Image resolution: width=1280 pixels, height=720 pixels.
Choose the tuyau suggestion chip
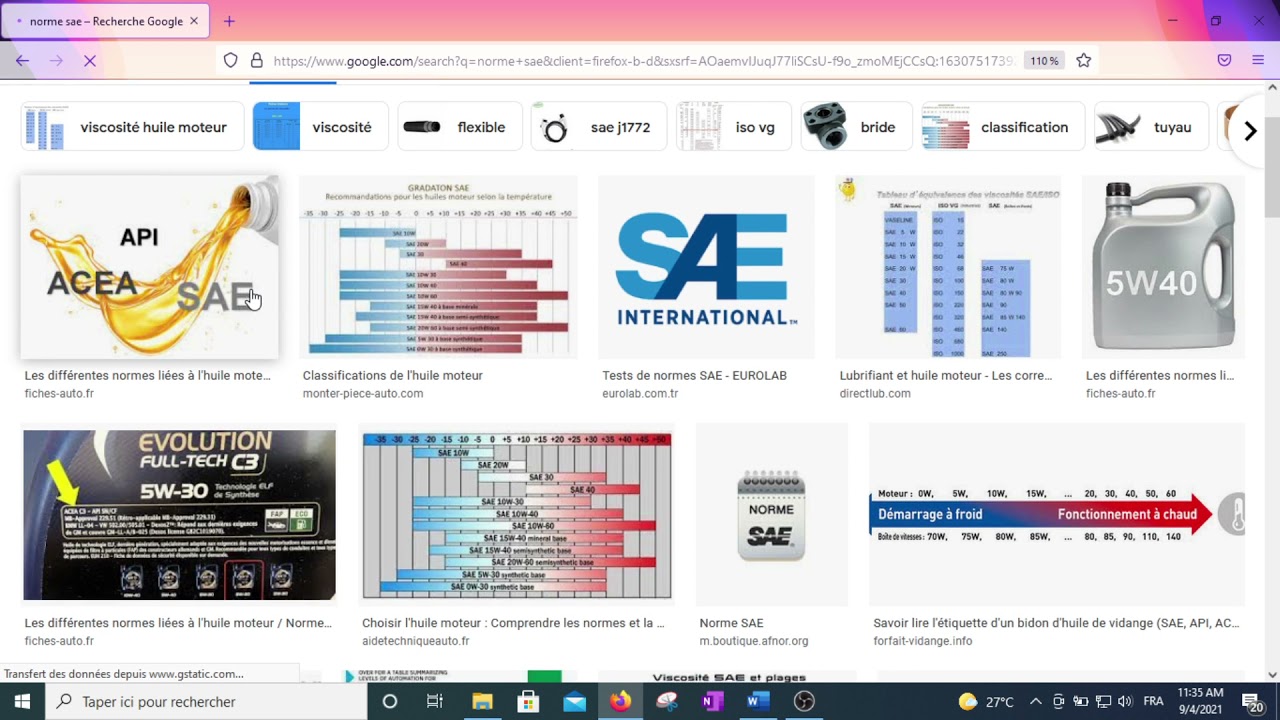1150,127
